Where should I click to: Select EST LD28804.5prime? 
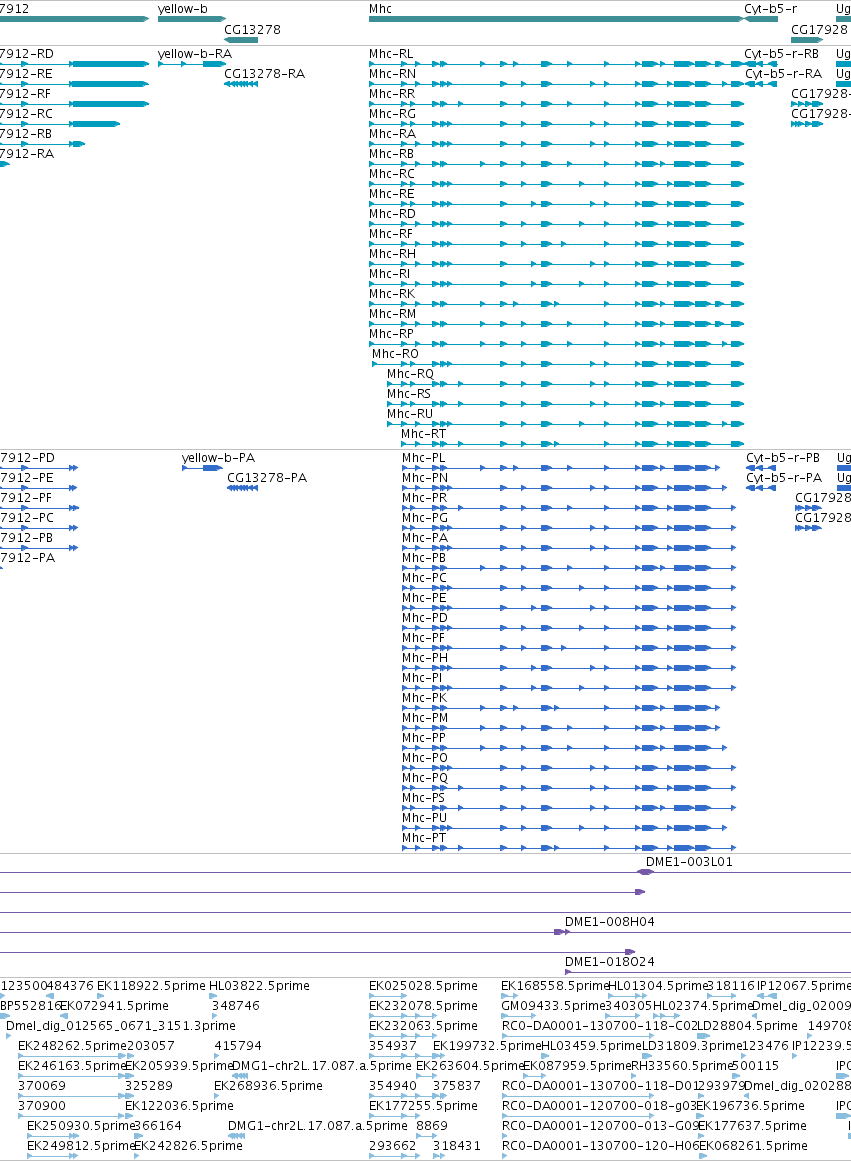(747, 1026)
